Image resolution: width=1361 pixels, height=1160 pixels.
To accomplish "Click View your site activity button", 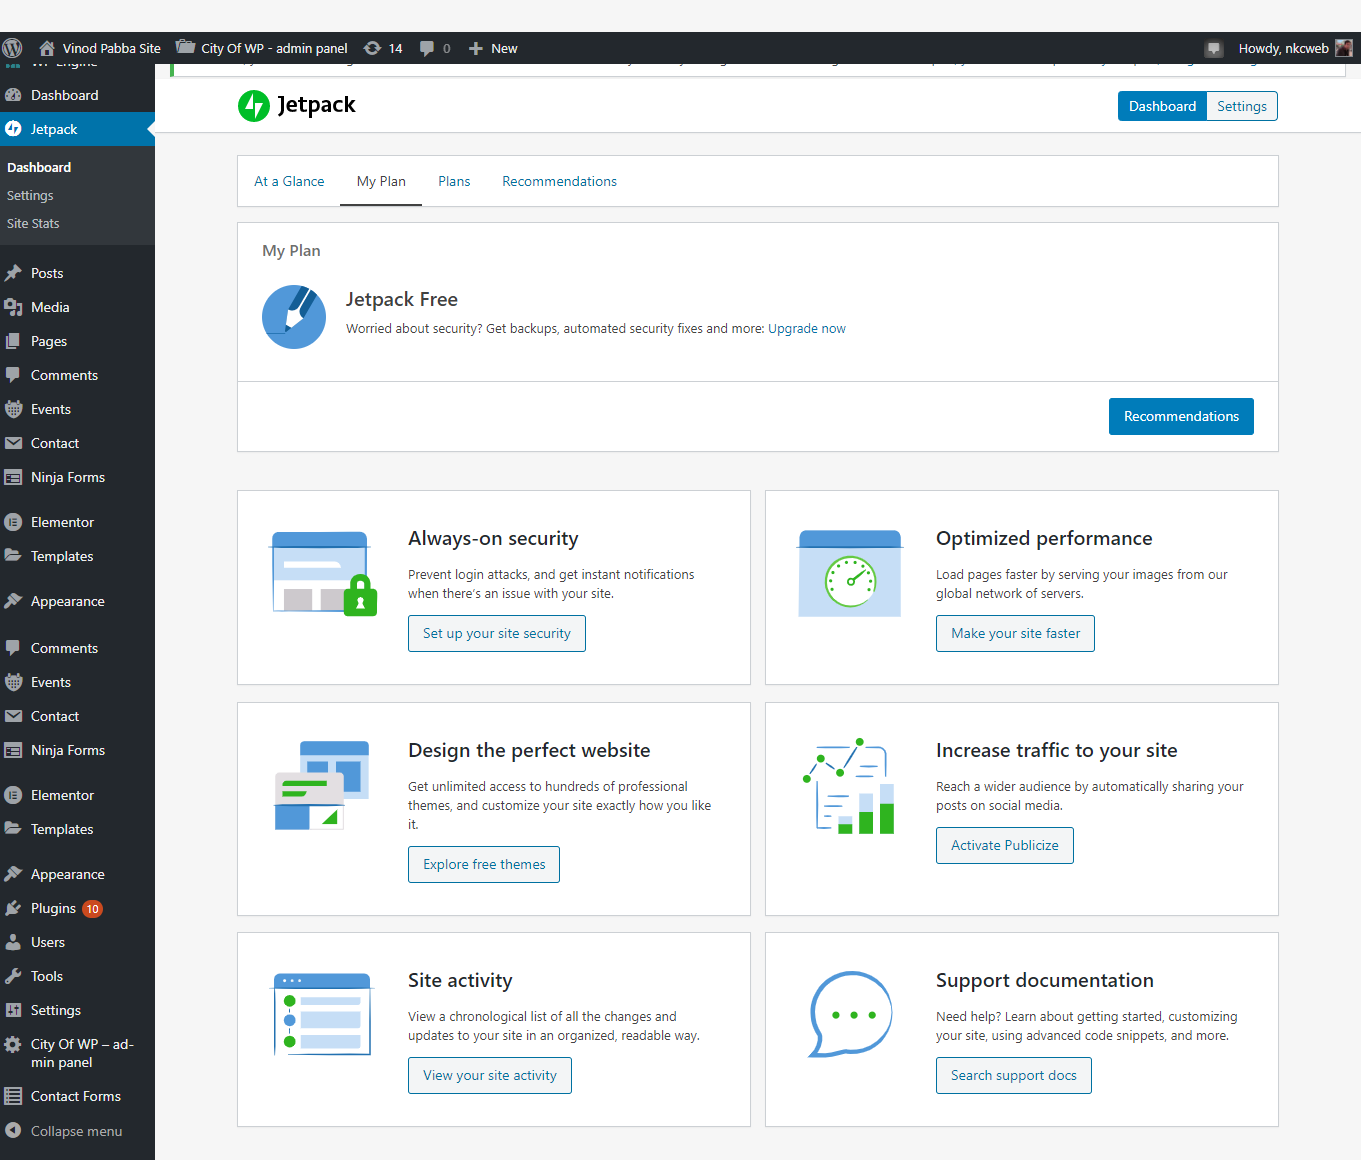I will [x=490, y=1075].
